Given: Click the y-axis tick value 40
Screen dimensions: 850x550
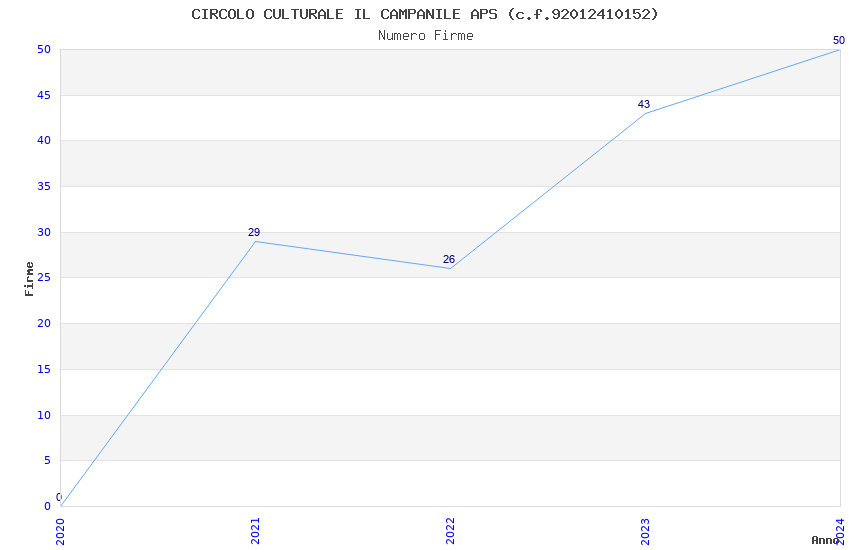Looking at the screenshot, I should [x=44, y=141].
